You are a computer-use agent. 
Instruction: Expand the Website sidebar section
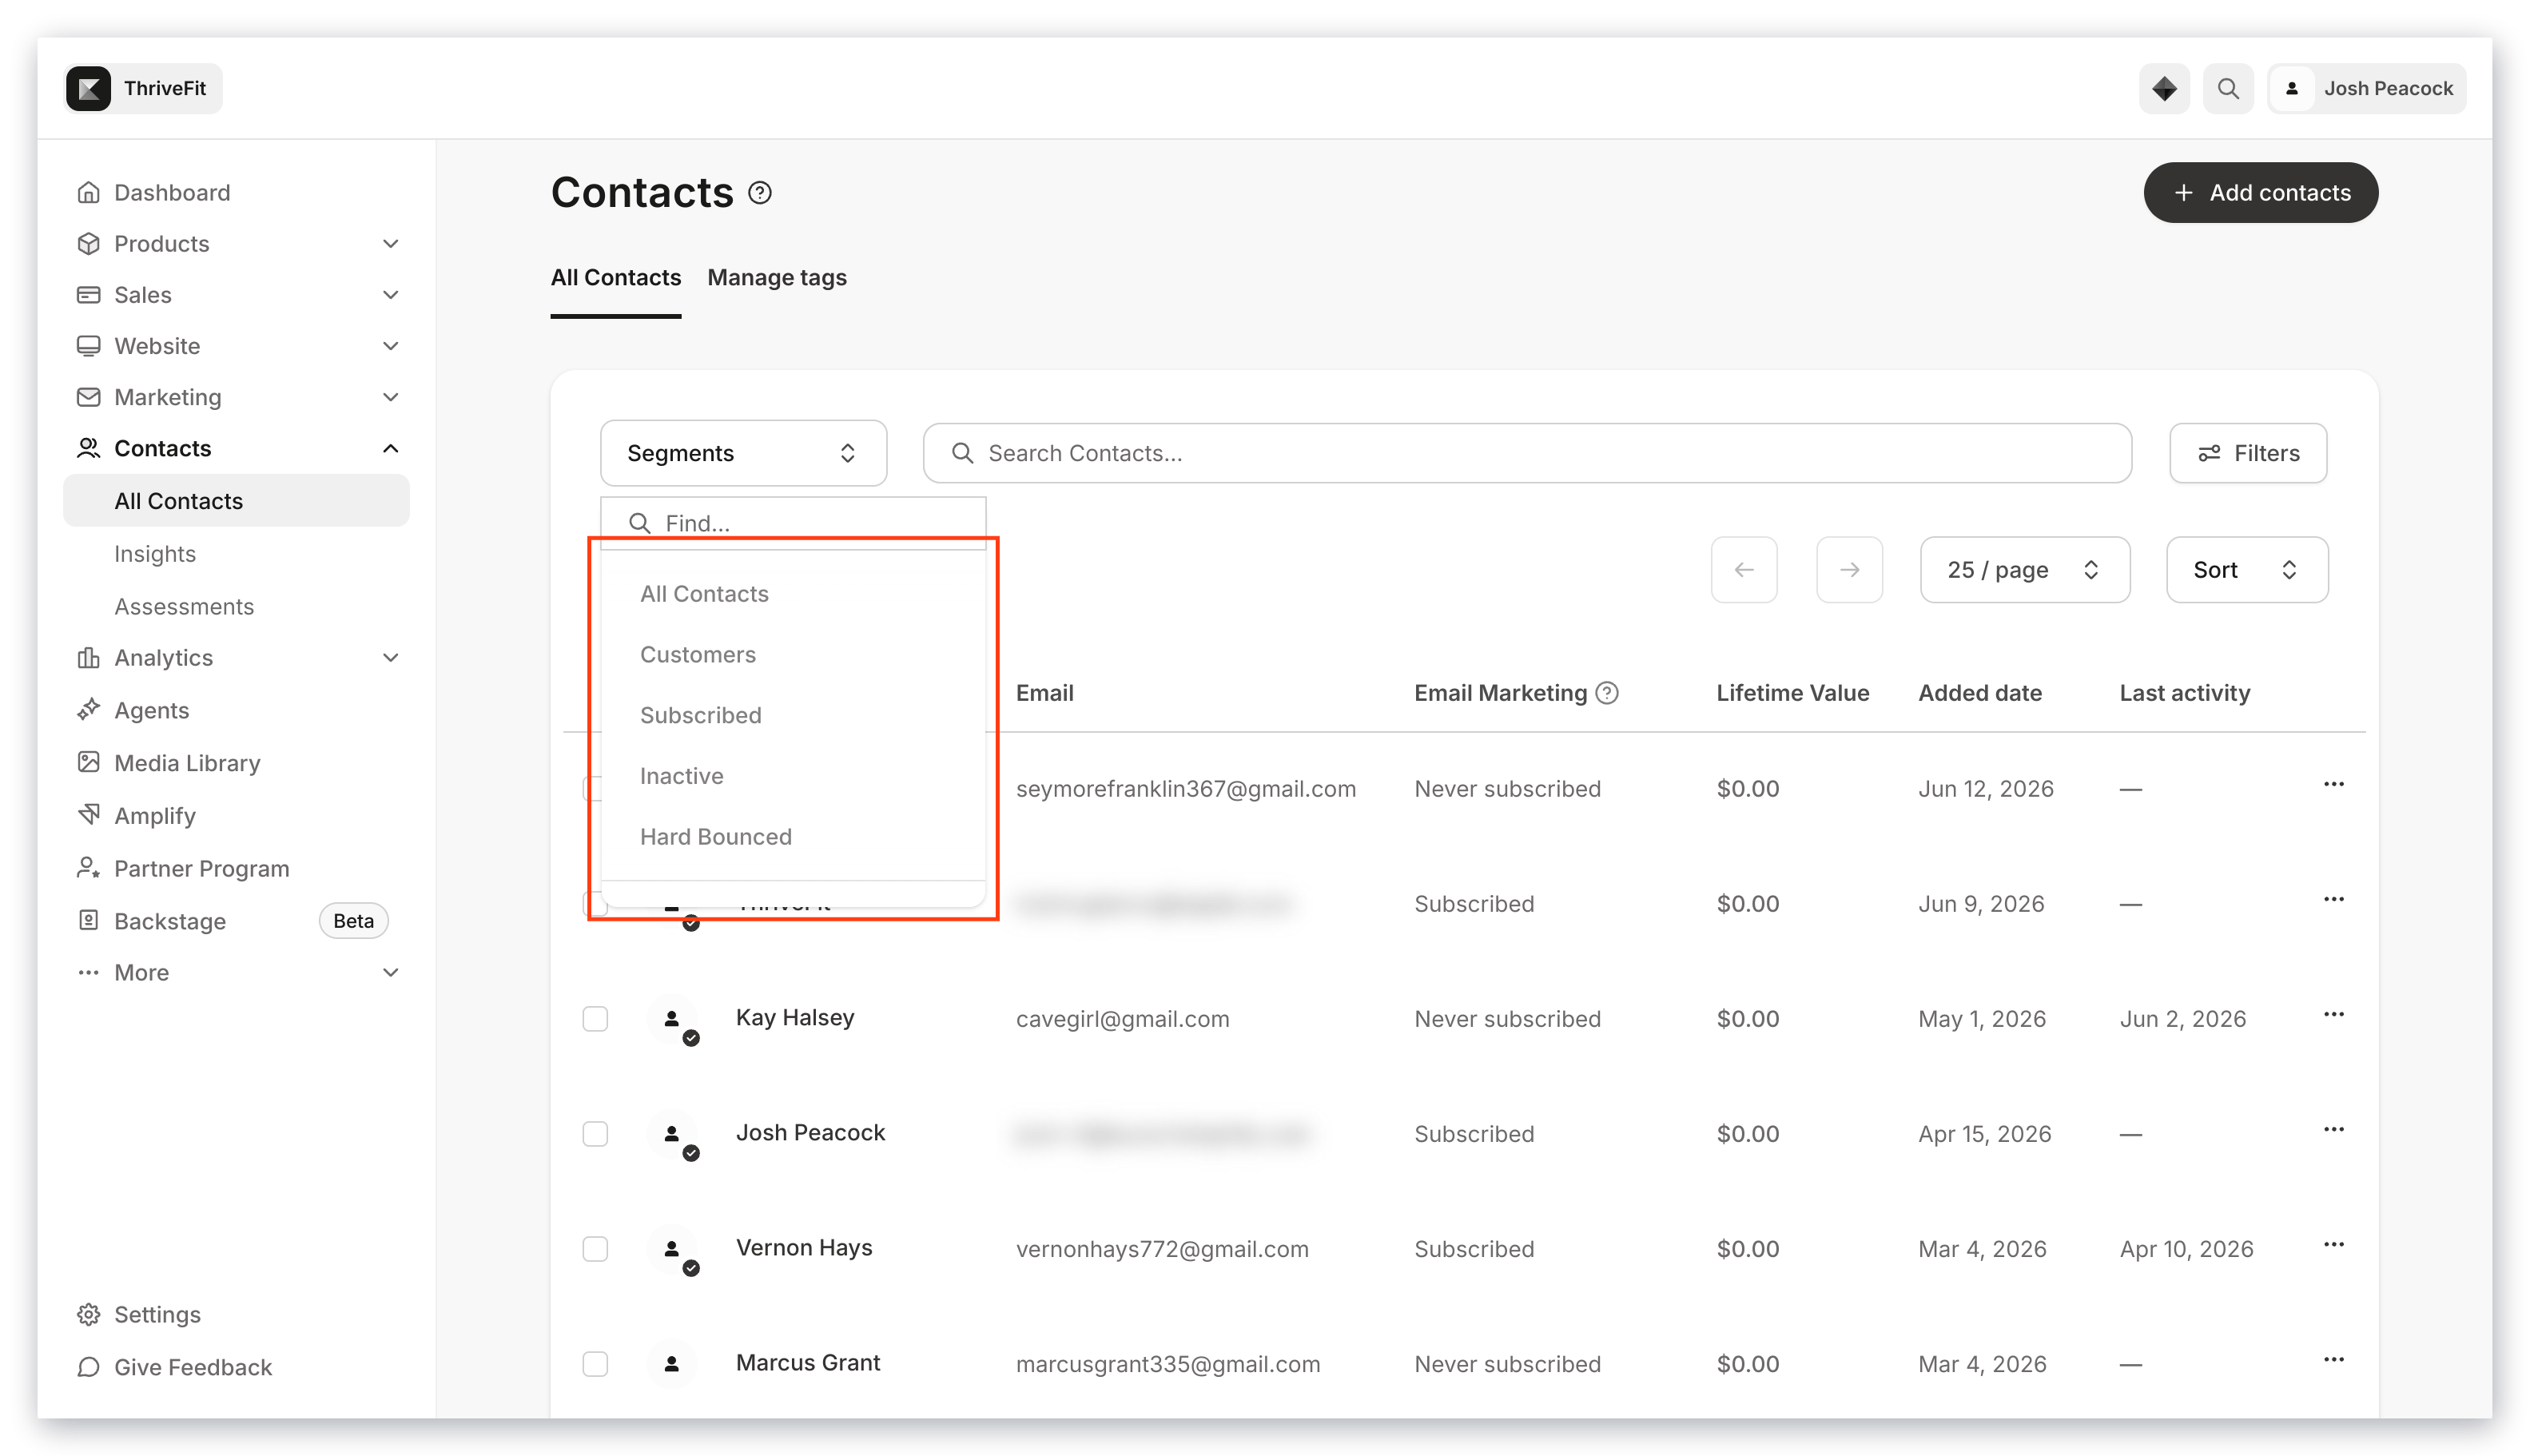click(391, 345)
